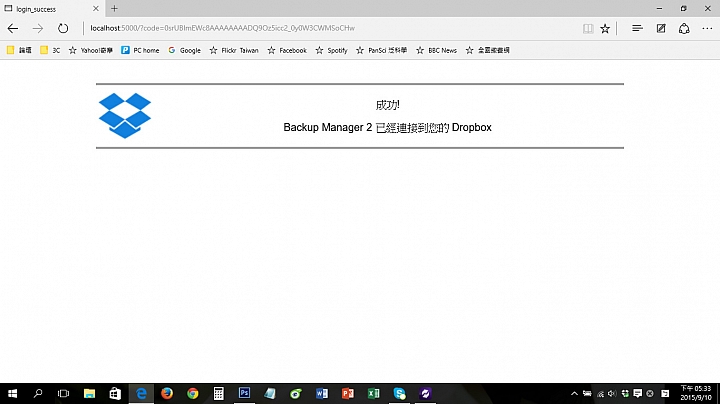Open the purple Backup Manager taskbar app
The image size is (720, 404).
[x=425, y=393]
